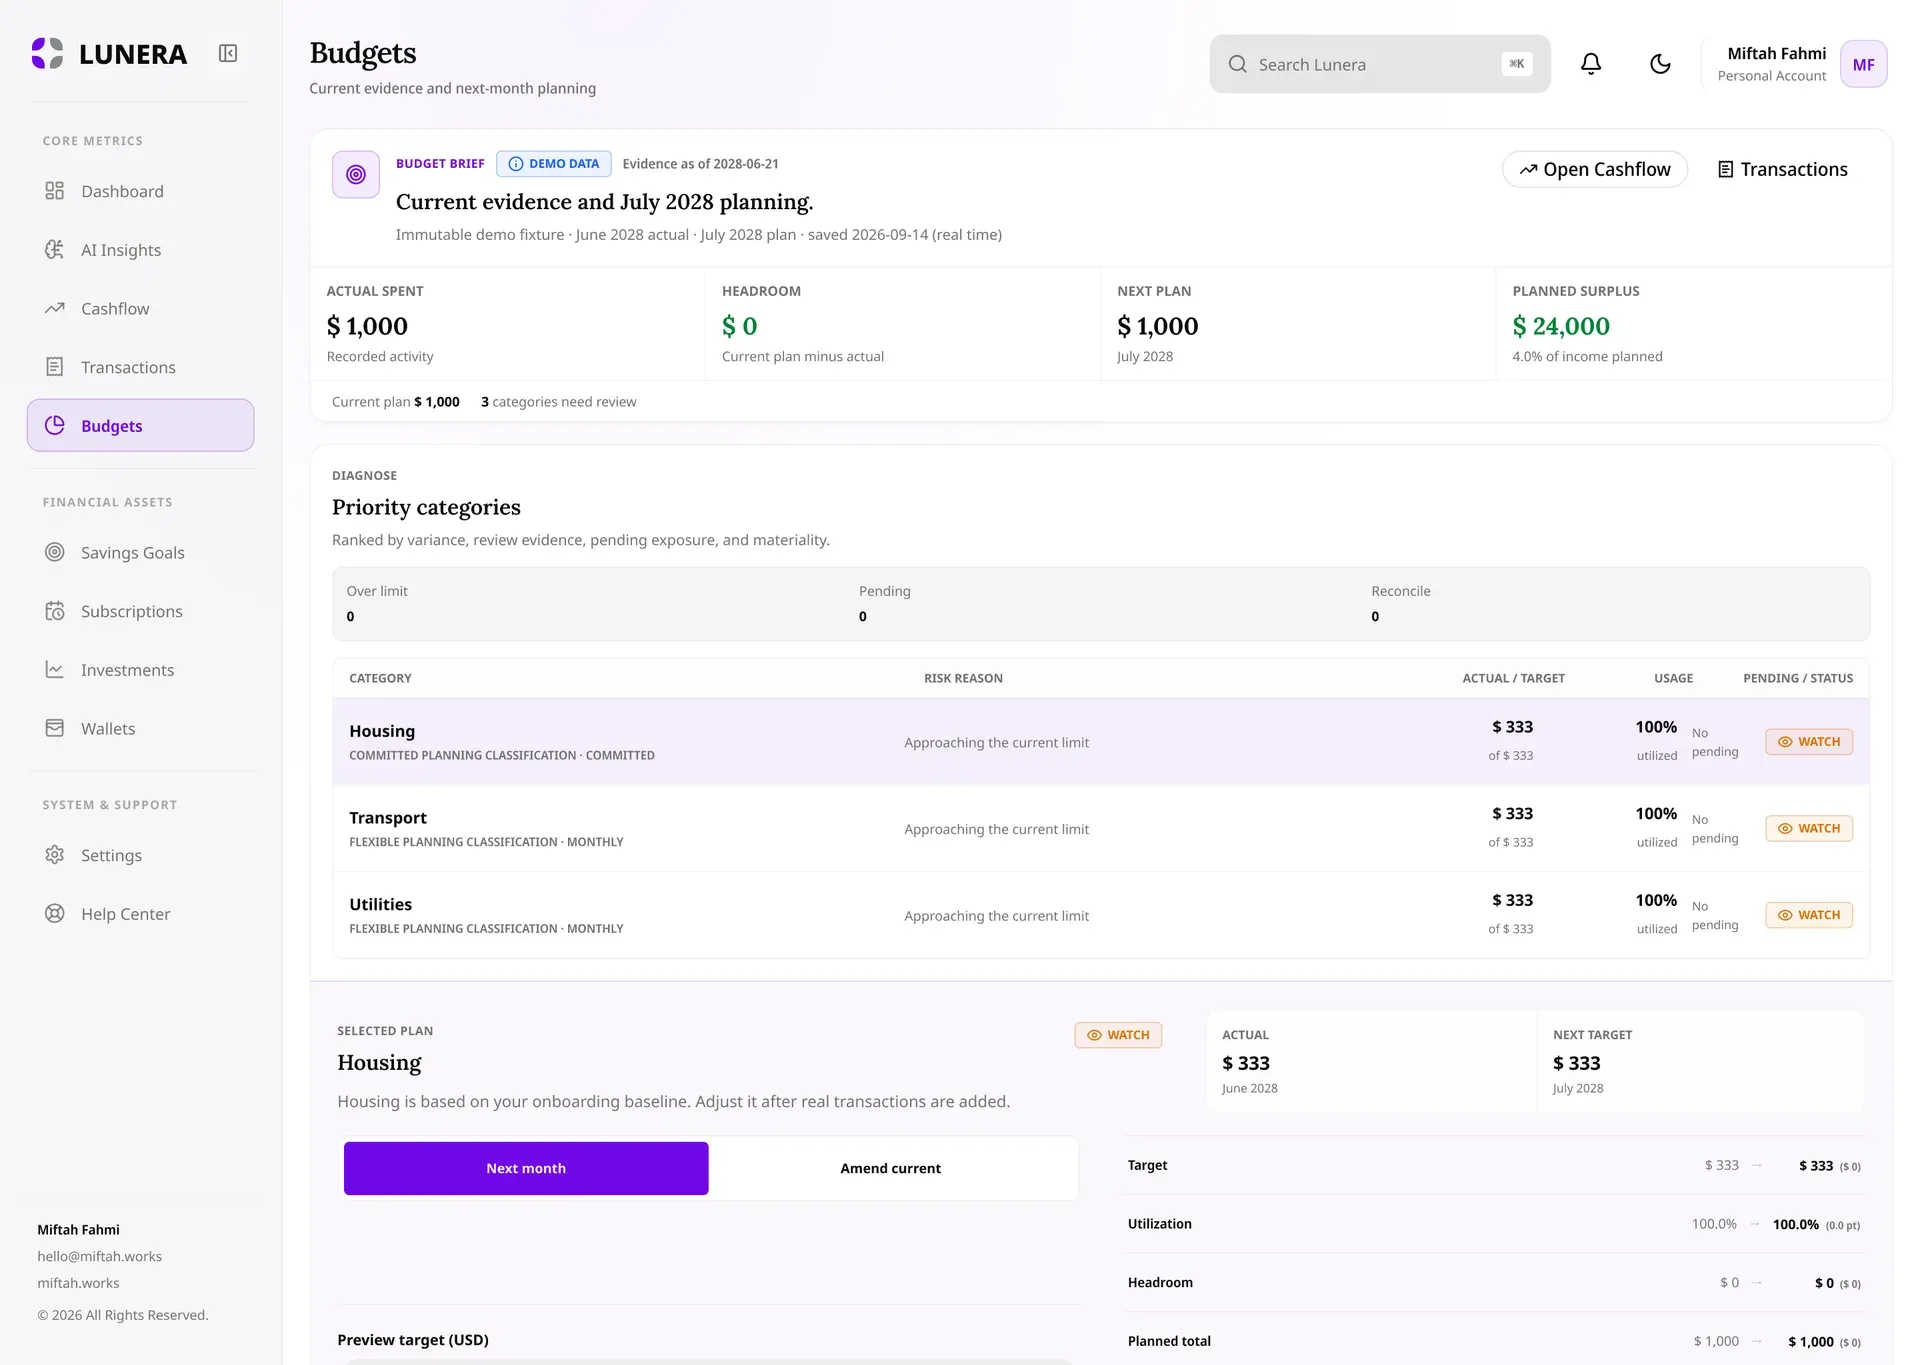Click the DEMO DATA badge
Screen dimensions: 1920x1365
point(554,164)
